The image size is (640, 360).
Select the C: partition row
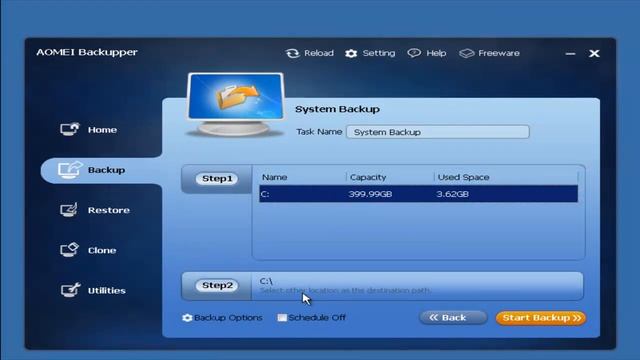(x=418, y=194)
